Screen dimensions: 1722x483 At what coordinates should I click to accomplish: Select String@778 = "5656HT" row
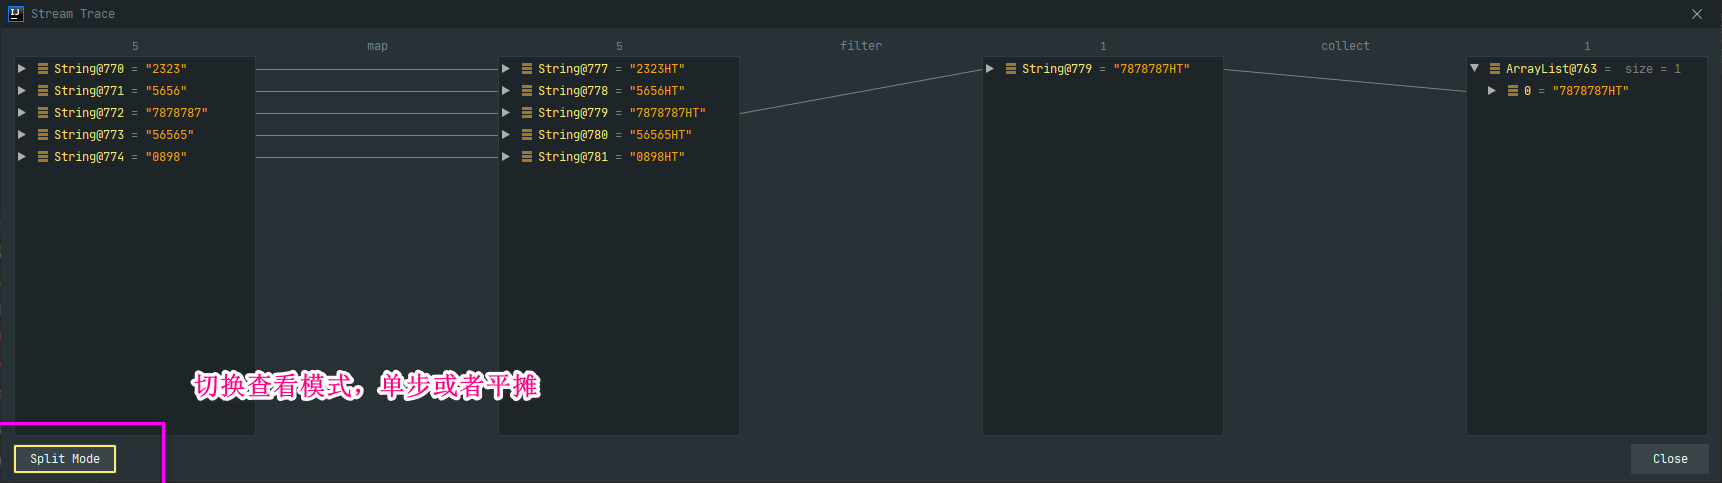[610, 91]
